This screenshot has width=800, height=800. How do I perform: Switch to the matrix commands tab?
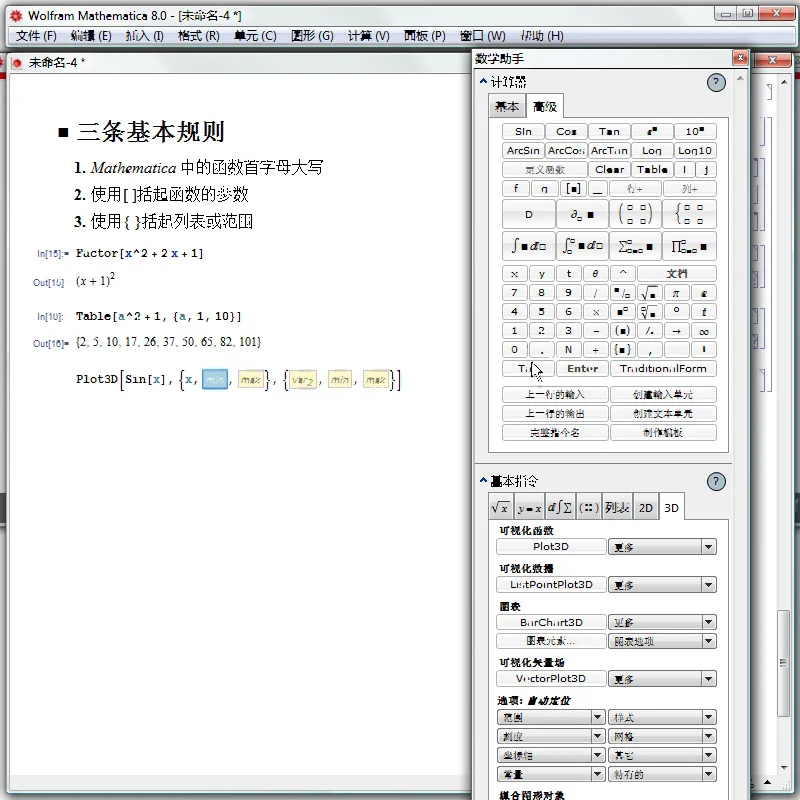(588, 508)
